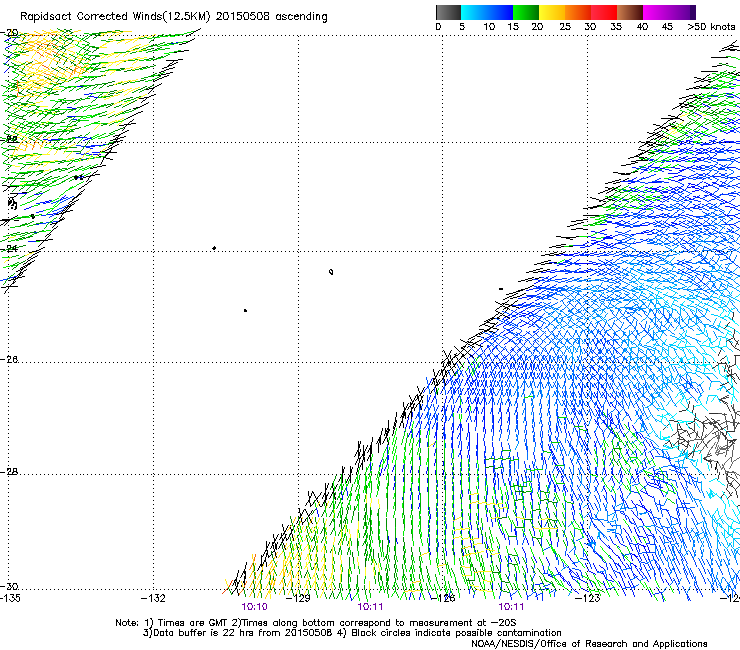Click the note 'Times are GMT'
The image size is (740, 650).
tap(192, 623)
